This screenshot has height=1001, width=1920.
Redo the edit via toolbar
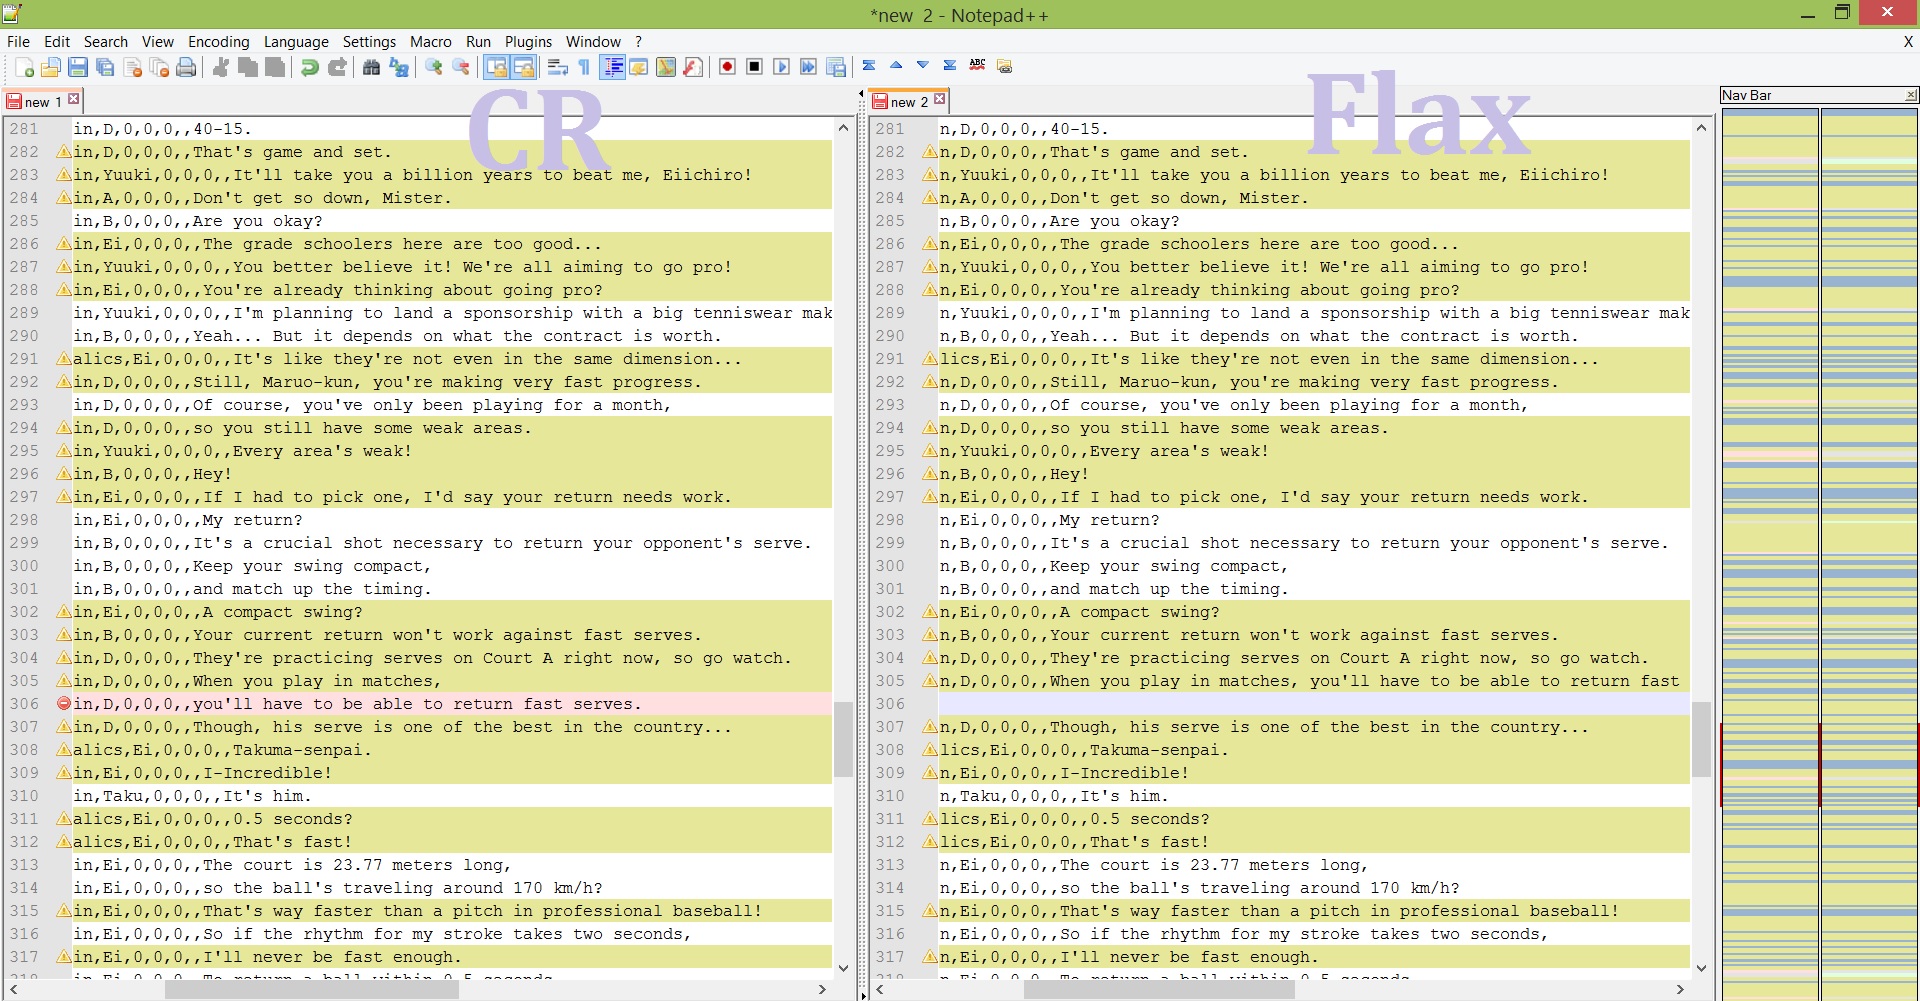tap(337, 67)
